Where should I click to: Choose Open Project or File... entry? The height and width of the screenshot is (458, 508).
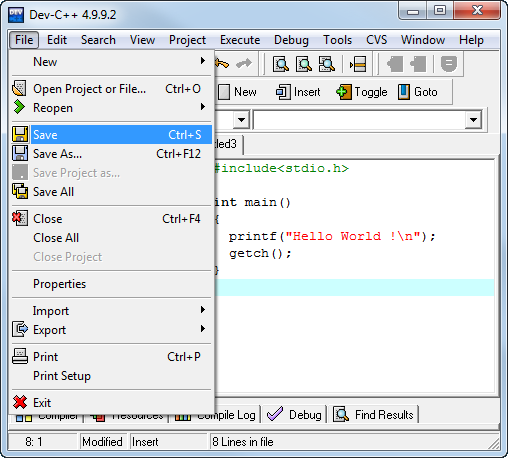pyautogui.click(x=111, y=89)
